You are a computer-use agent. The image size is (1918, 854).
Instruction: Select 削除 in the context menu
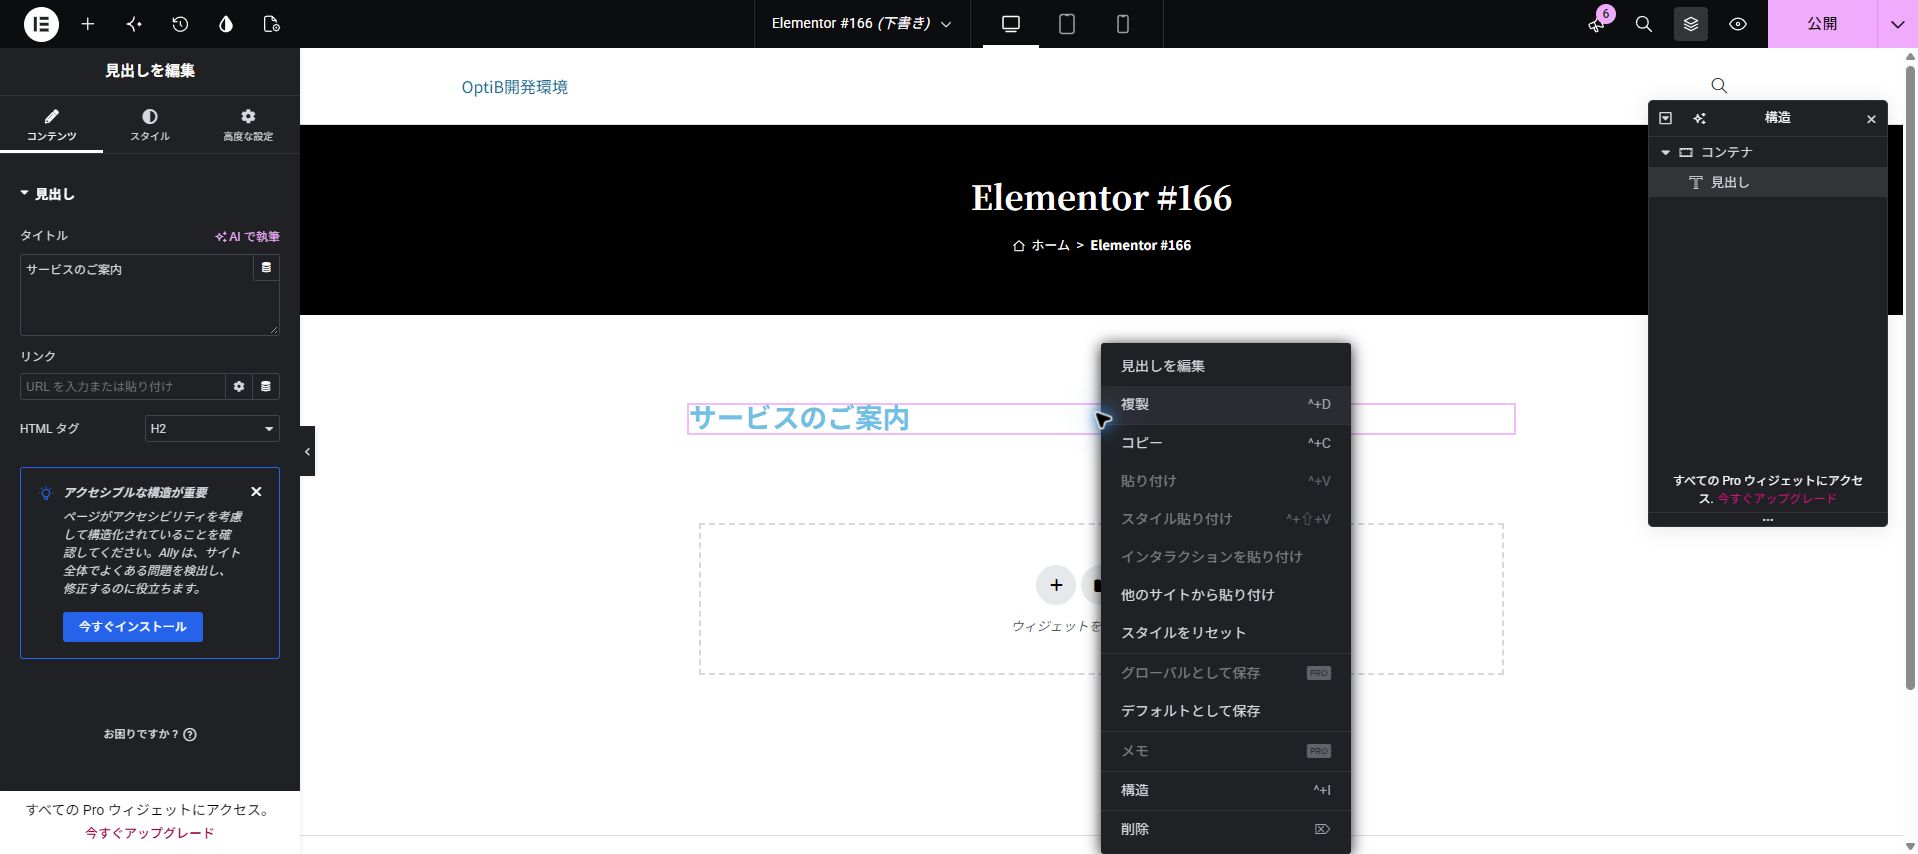tap(1225, 829)
